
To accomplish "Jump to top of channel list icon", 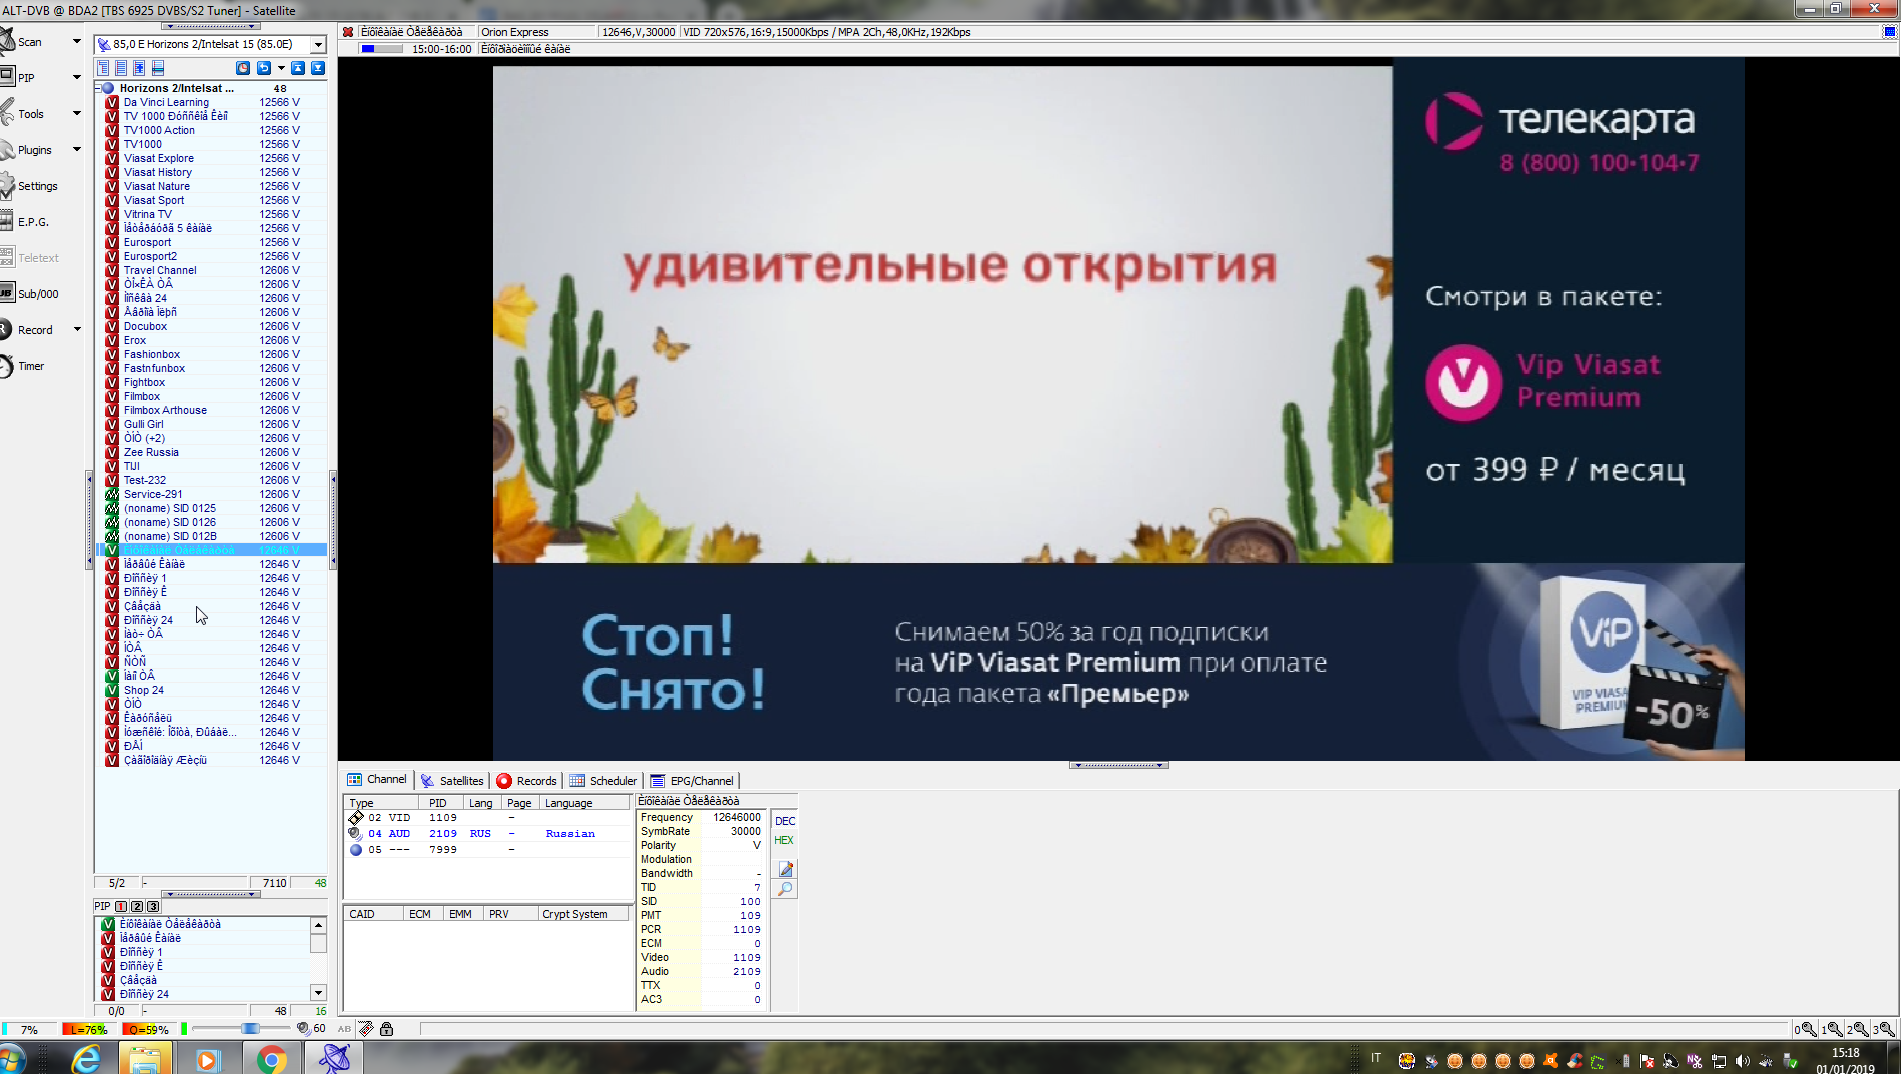I will (x=298, y=68).
